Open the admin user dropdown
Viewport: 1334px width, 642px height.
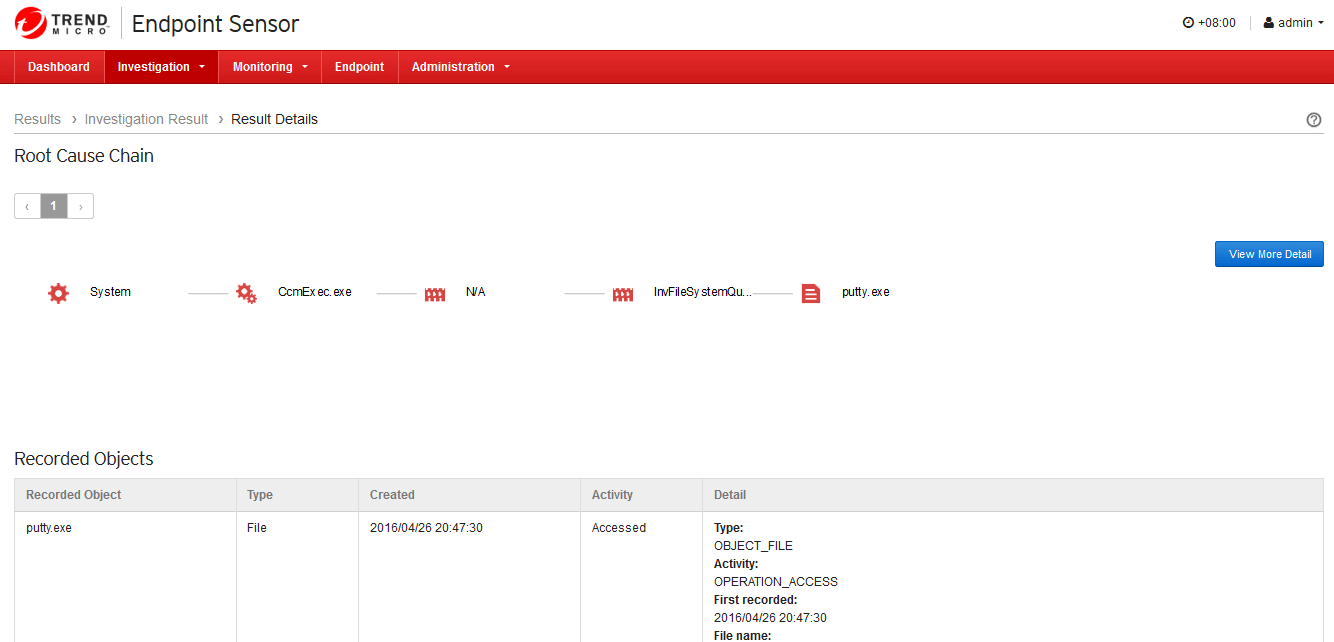[1294, 23]
